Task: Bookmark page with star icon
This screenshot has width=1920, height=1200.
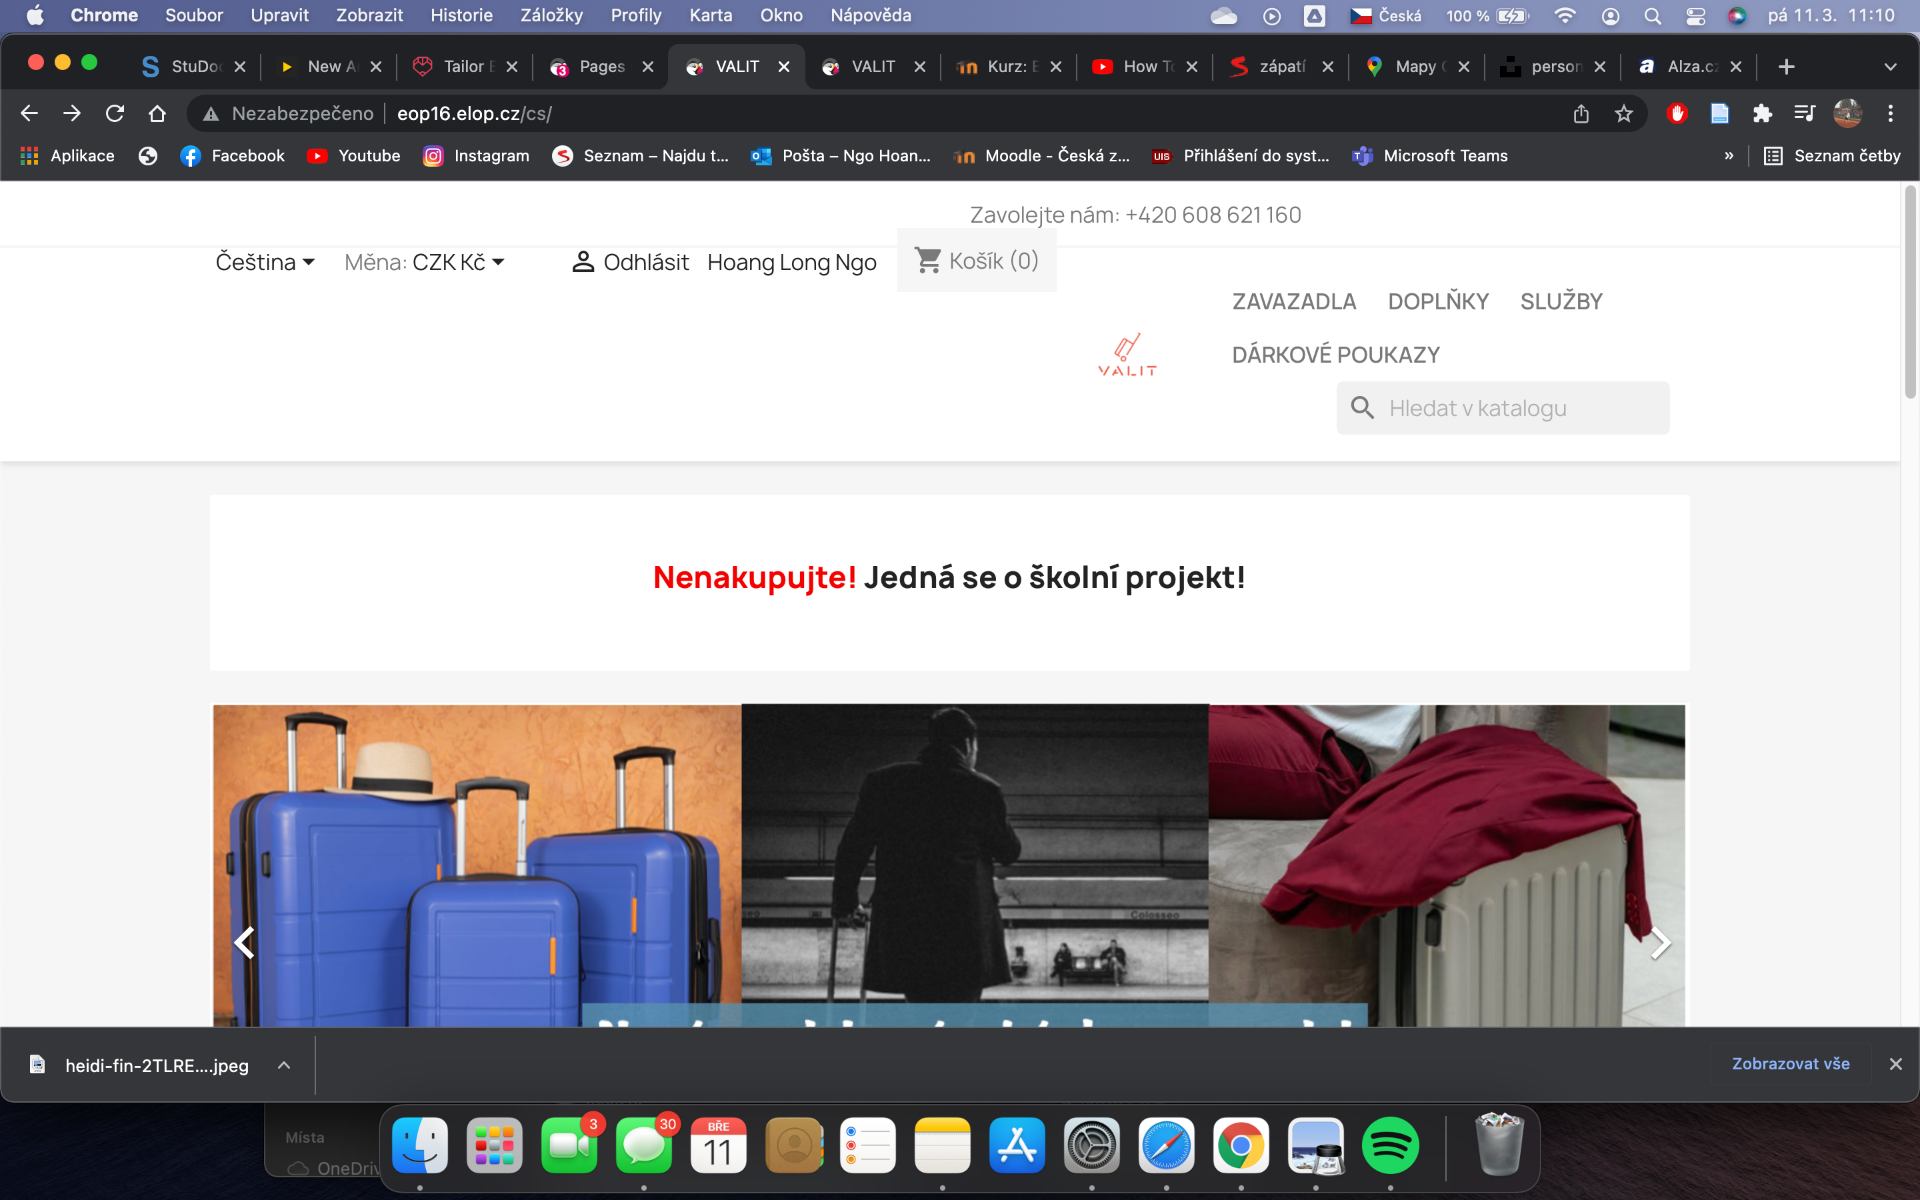Action: point(1624,114)
